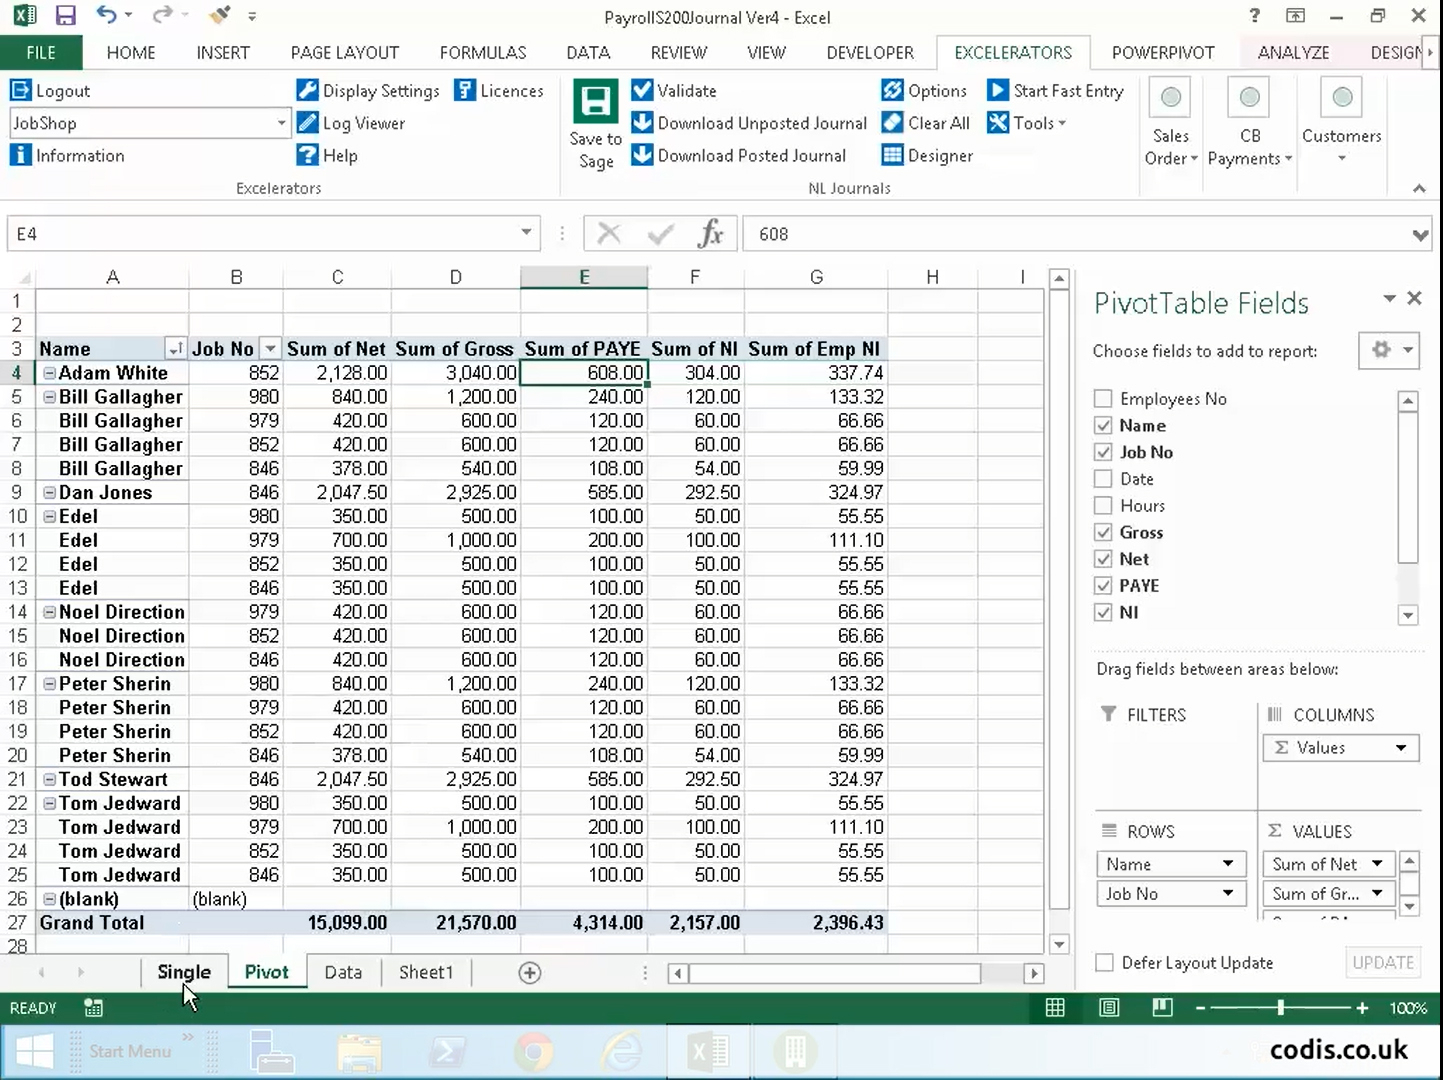Open the Log Viewer
This screenshot has width=1443, height=1080.
(350, 123)
